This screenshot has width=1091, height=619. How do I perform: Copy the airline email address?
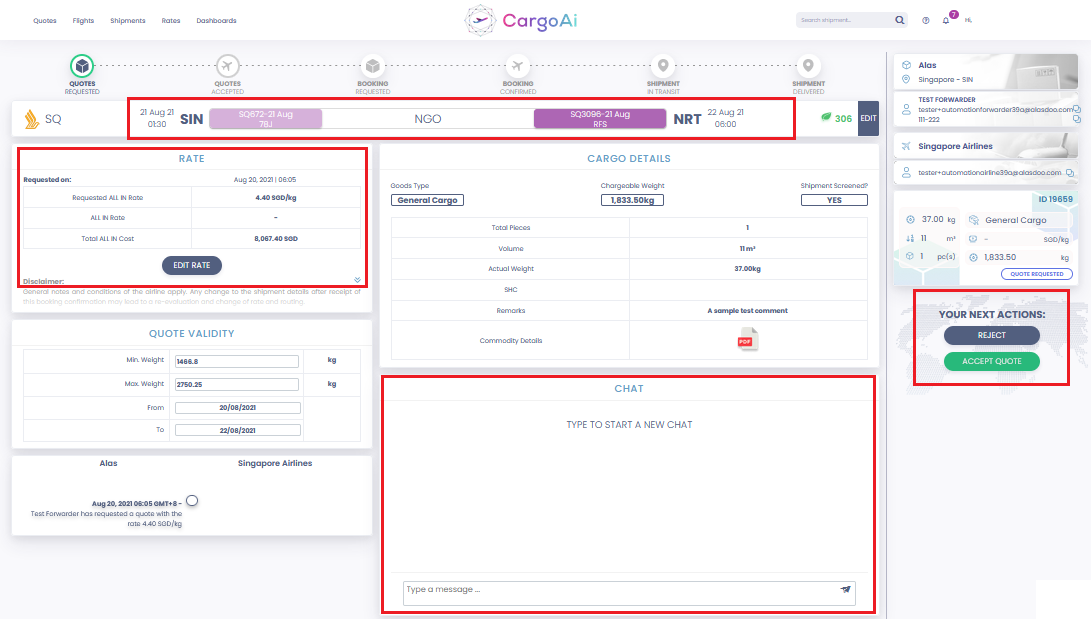pyautogui.click(x=1070, y=172)
